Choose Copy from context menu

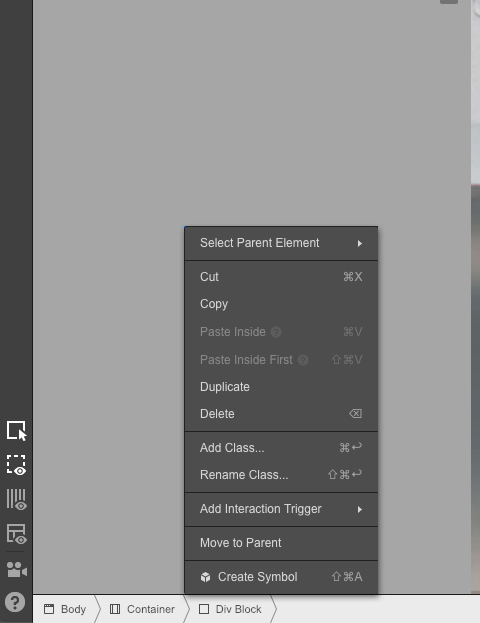281,304
